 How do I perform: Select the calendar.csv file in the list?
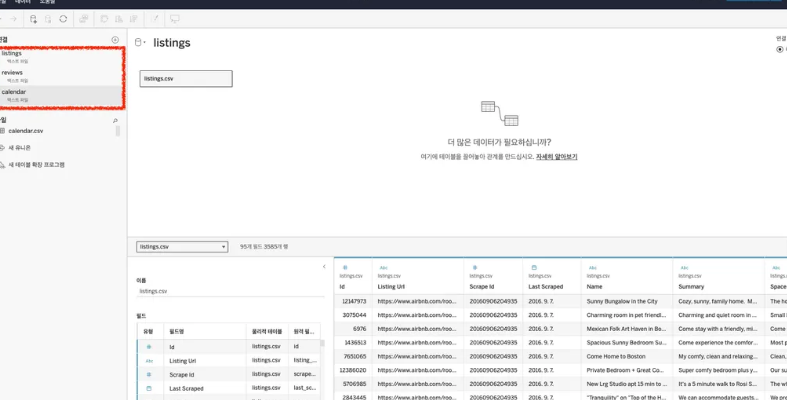pos(26,130)
